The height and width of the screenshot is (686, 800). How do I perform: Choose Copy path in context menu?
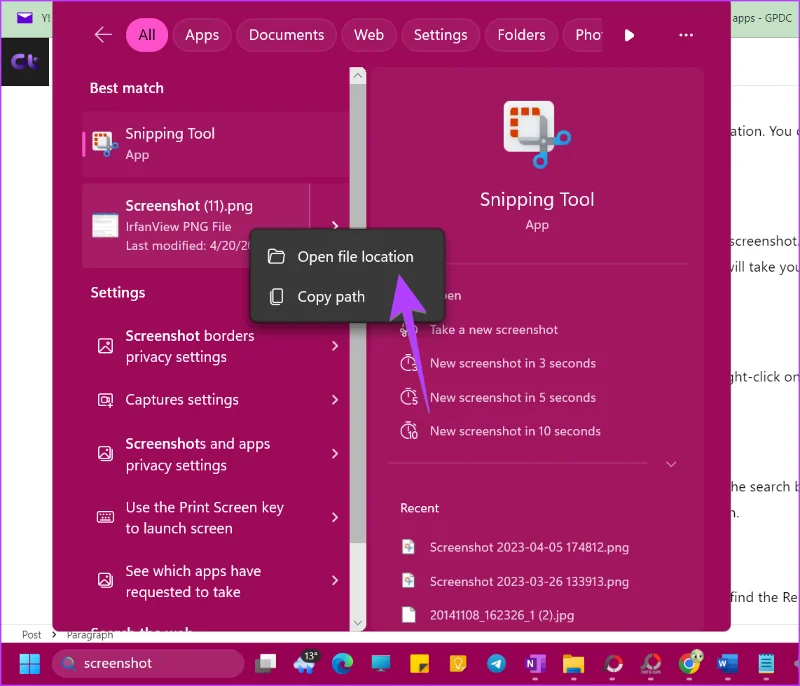tap(347, 296)
